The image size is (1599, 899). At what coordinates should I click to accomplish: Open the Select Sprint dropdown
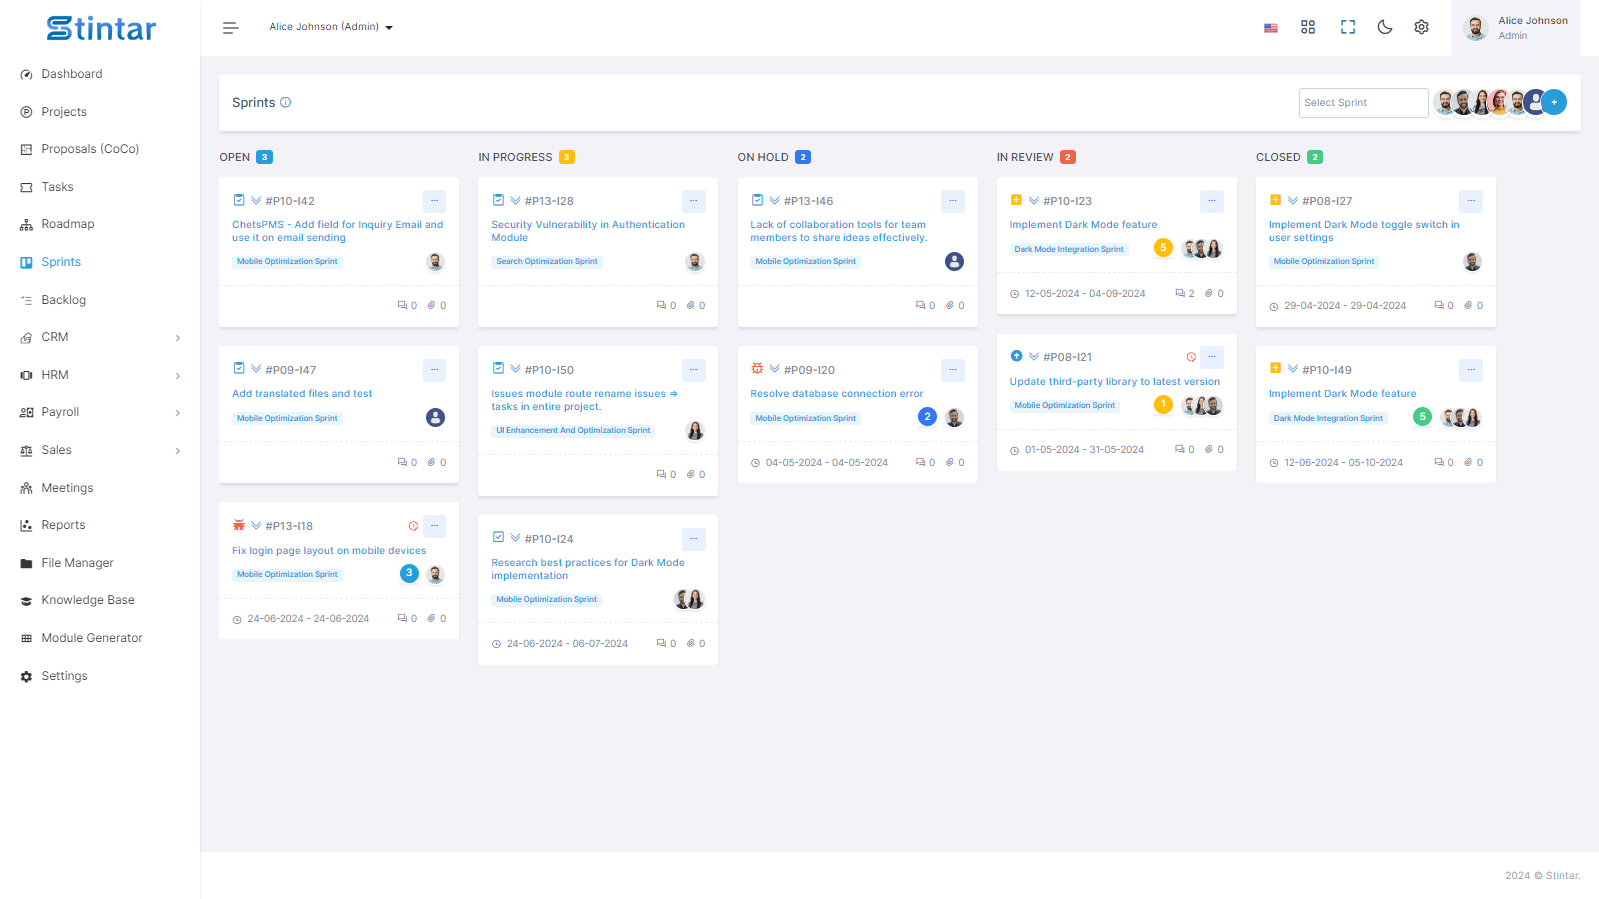pos(1363,103)
